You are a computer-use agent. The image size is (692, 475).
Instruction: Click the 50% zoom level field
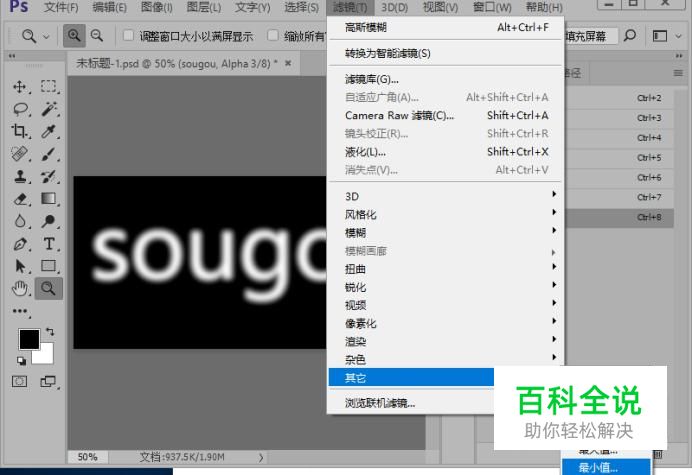[x=87, y=457]
